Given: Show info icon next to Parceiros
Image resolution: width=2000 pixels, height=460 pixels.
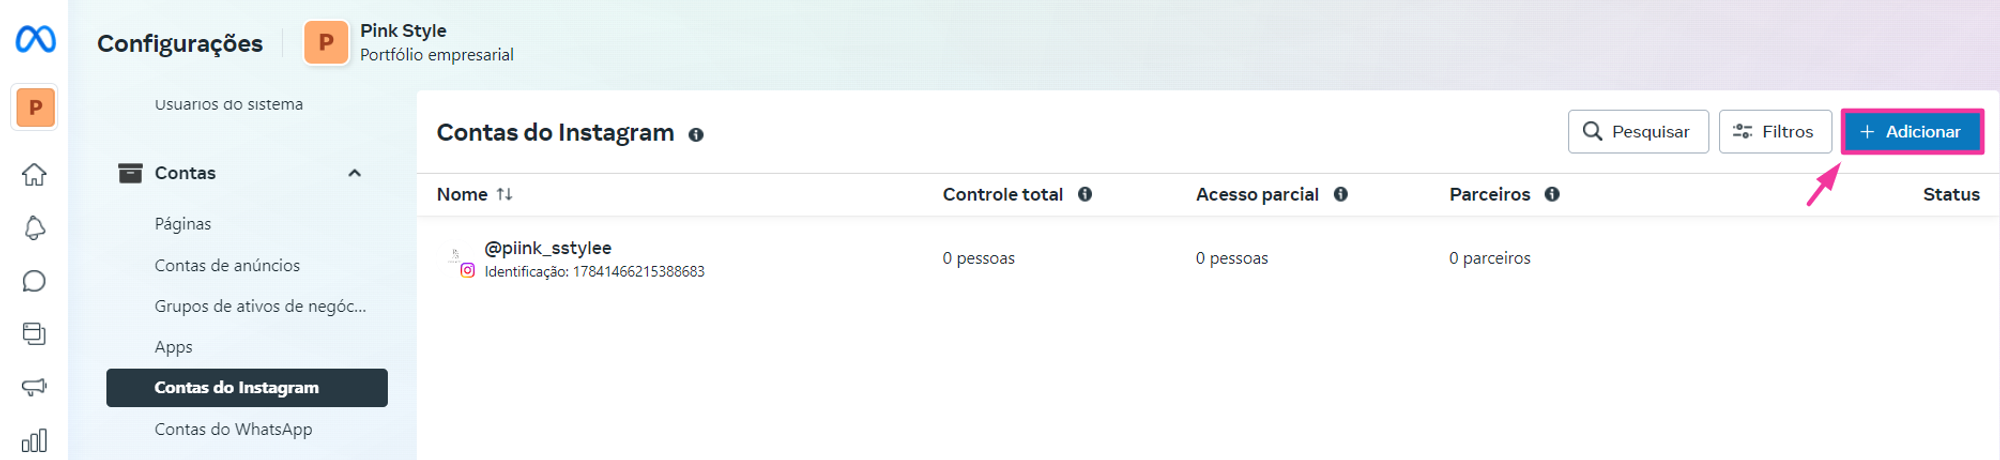Looking at the screenshot, I should (1552, 194).
